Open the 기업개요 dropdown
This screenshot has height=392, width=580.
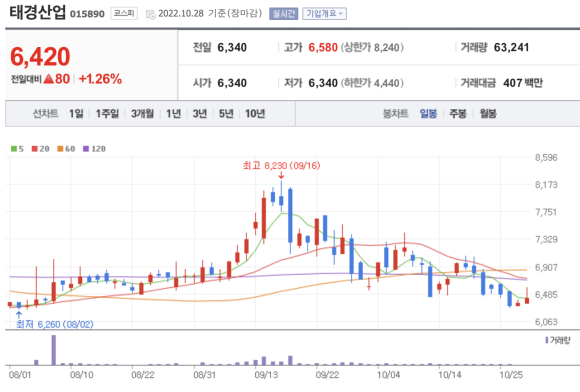[x=324, y=14]
